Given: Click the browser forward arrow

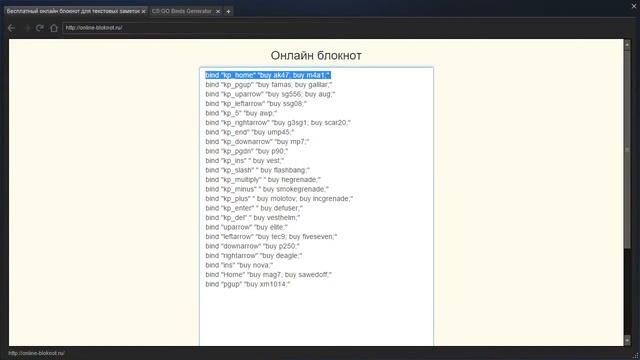Looking at the screenshot, I should 26,28.
